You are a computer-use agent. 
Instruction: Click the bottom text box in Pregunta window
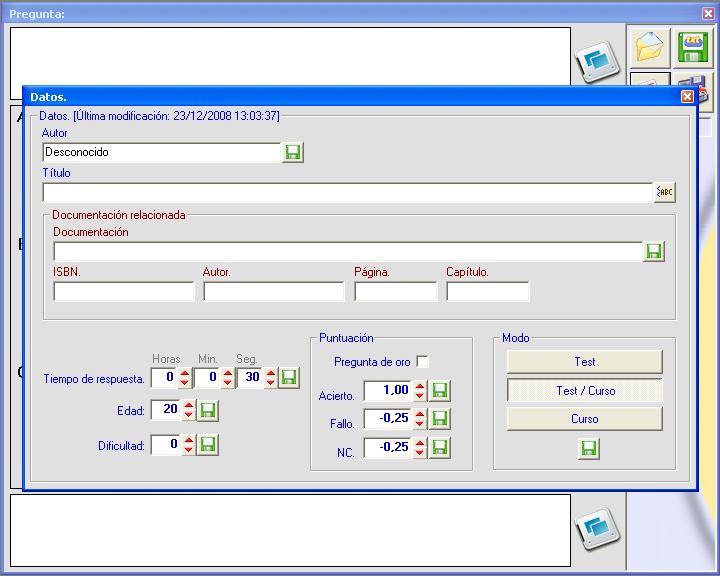tap(290, 530)
